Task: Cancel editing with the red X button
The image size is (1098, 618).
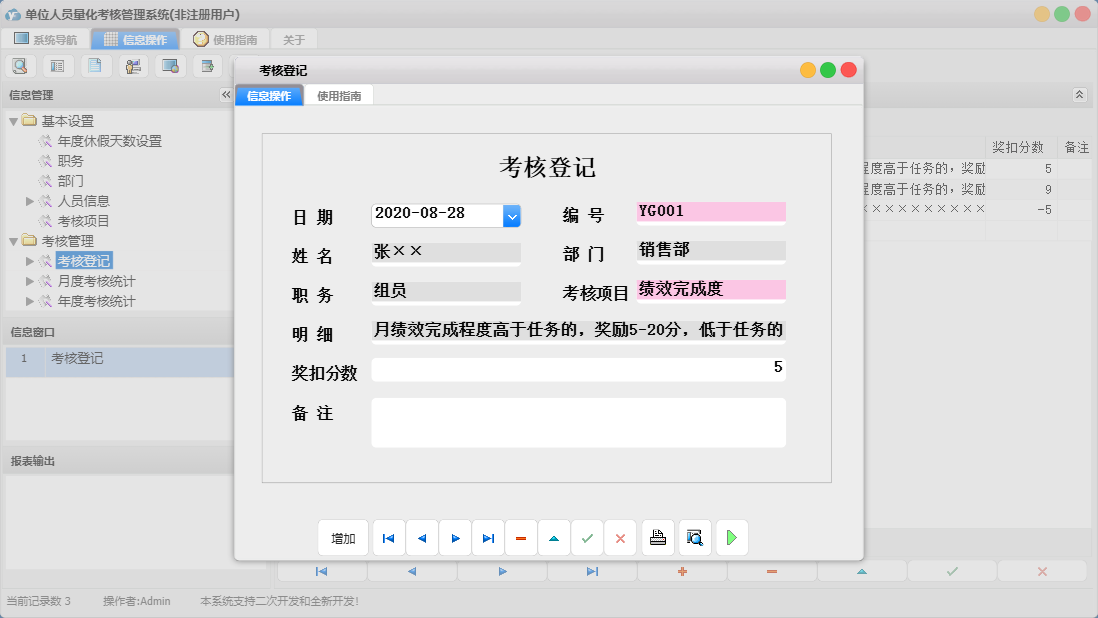Action: 620,537
